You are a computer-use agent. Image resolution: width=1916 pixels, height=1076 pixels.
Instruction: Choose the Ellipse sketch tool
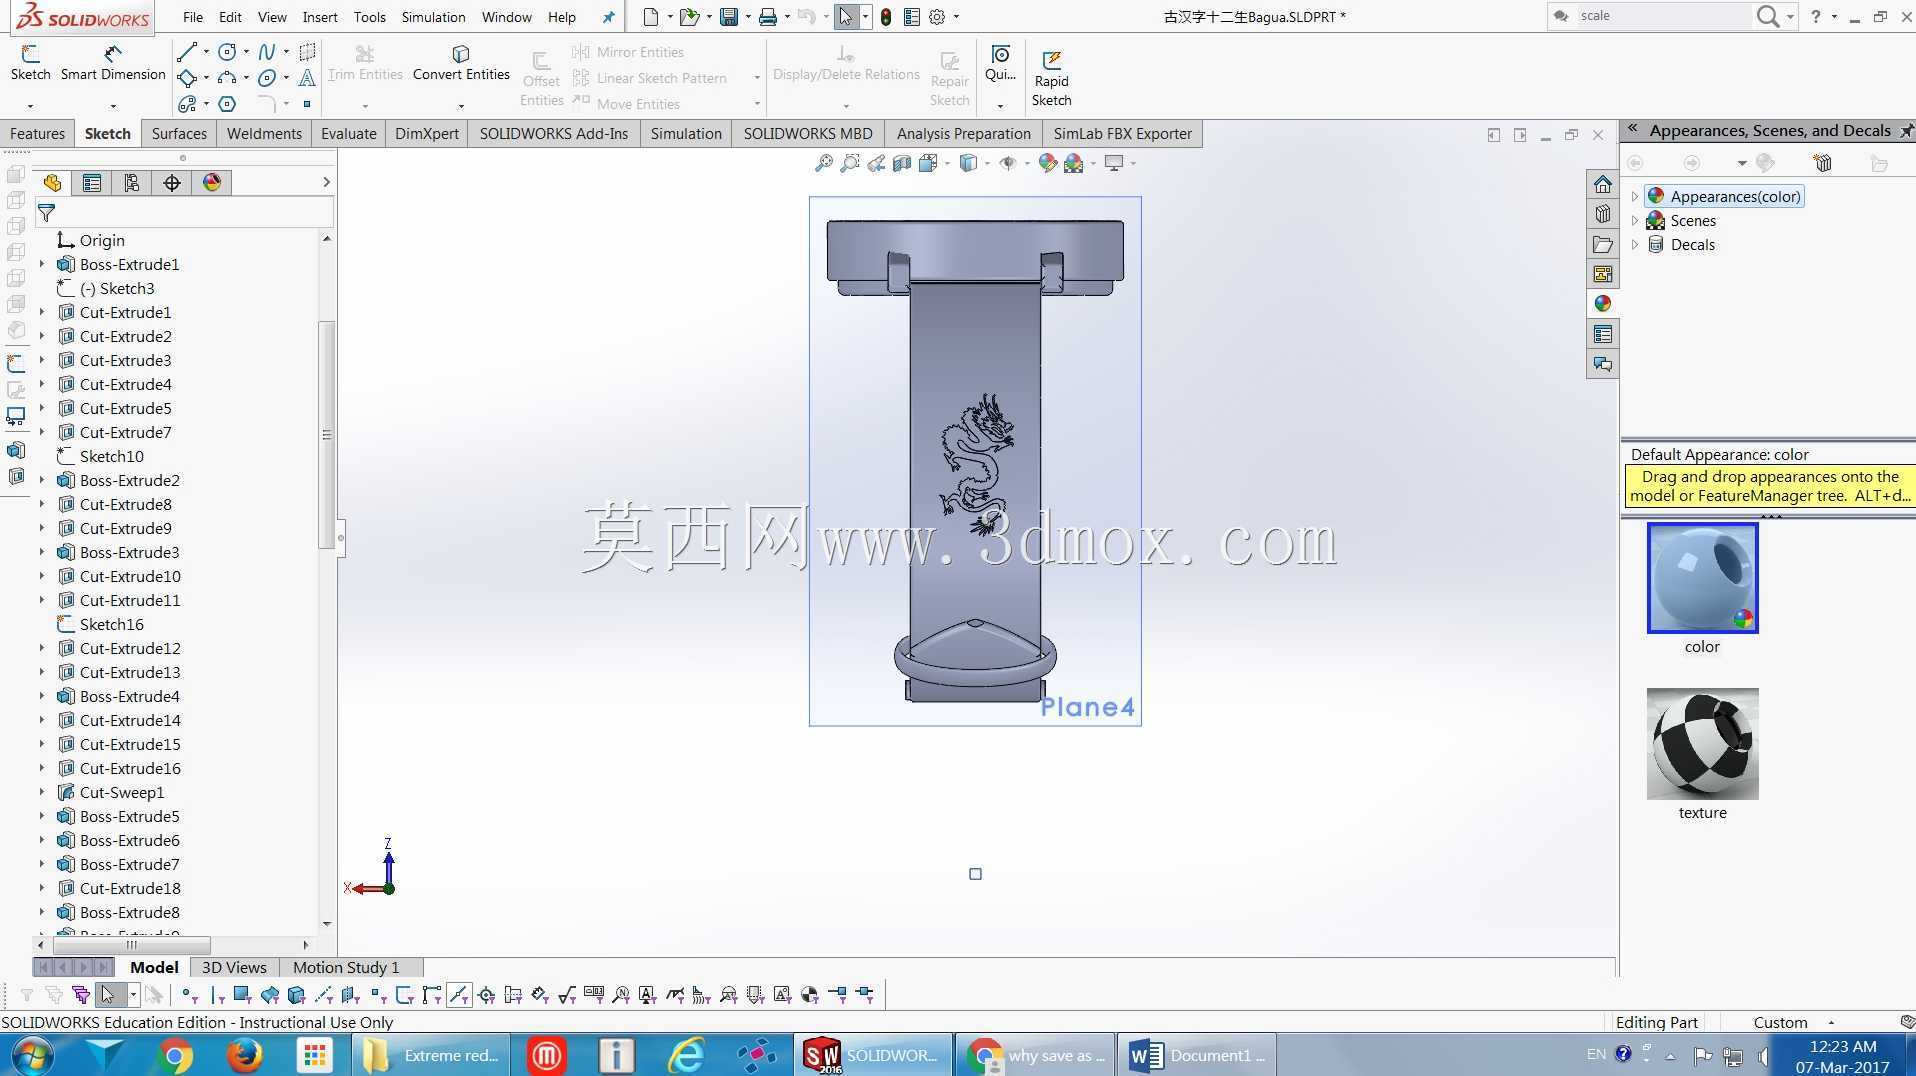tap(266, 78)
